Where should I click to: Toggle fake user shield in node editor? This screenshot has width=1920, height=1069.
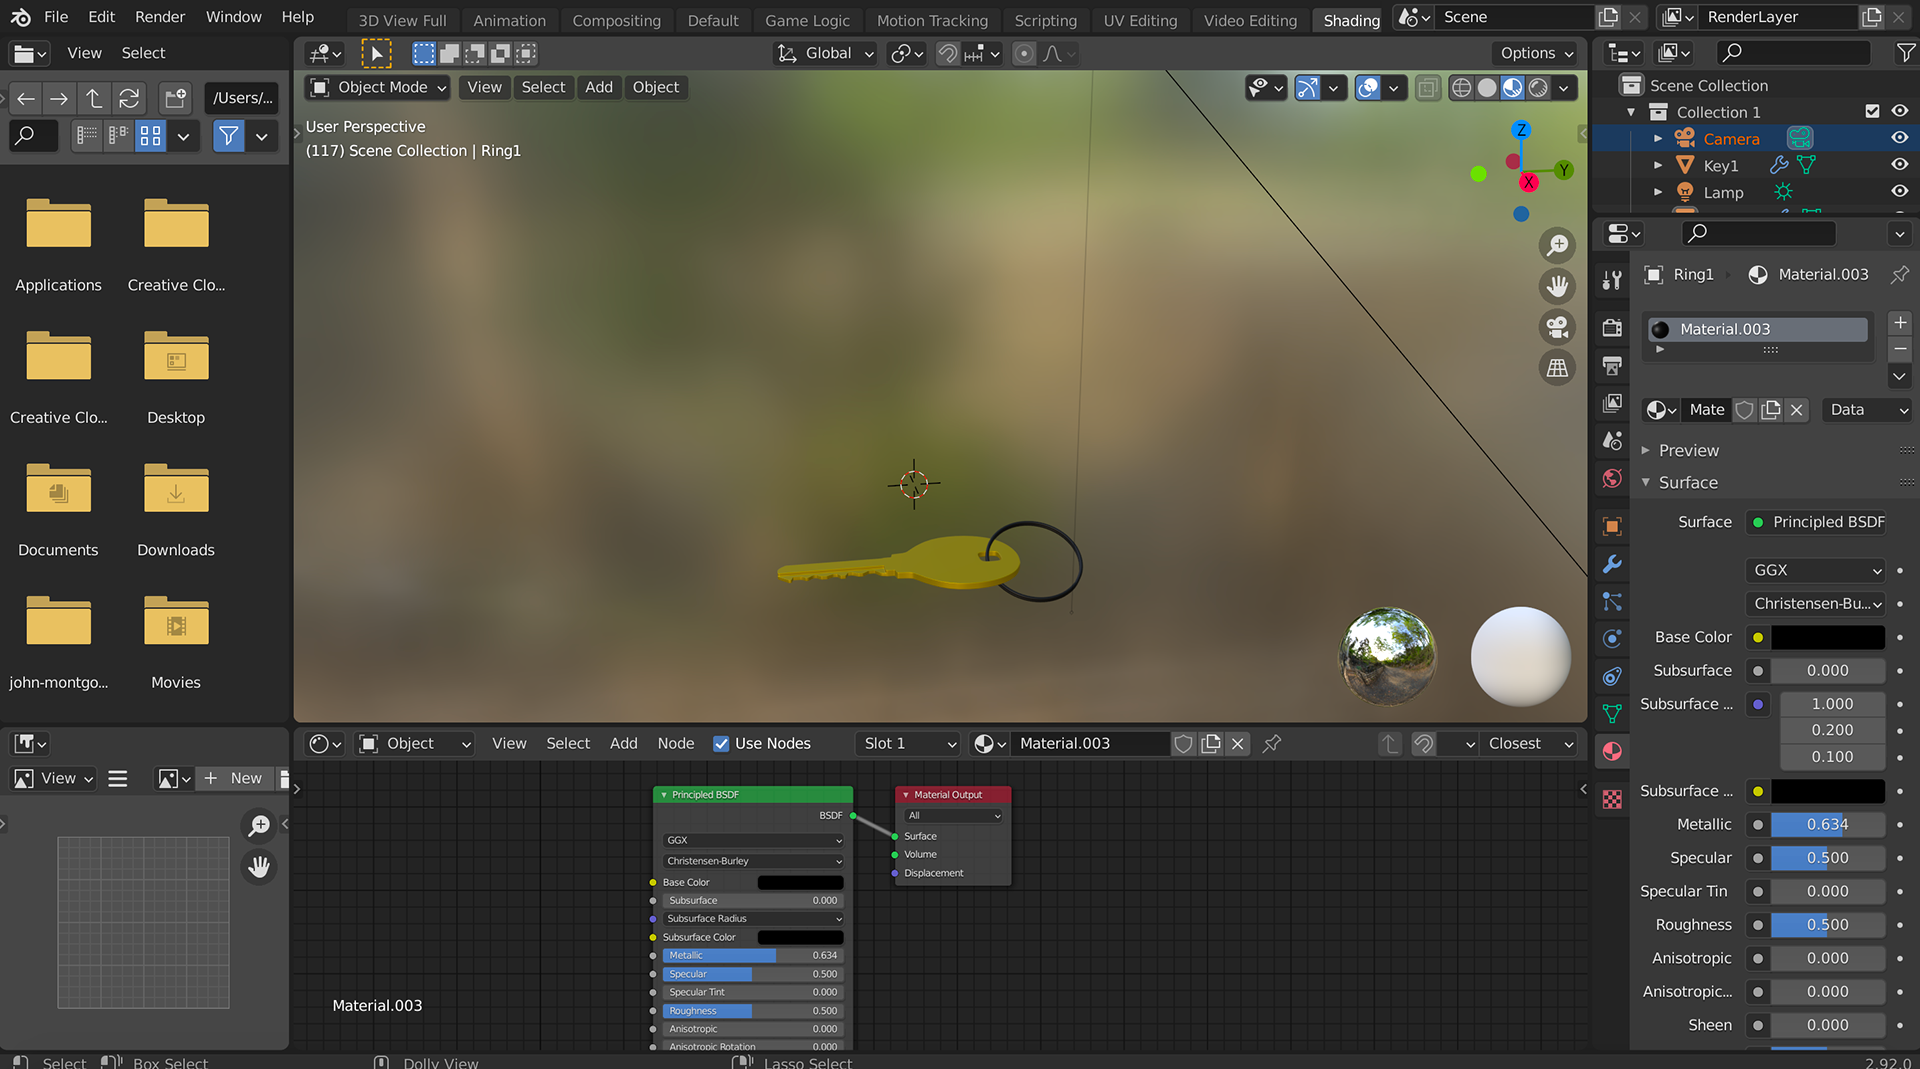[x=1183, y=744]
